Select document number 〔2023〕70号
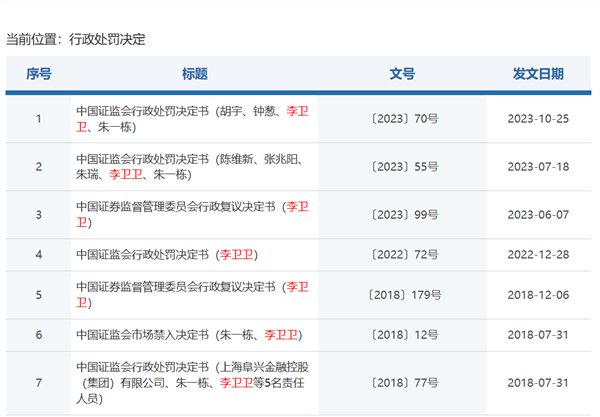Screen dimensions: 600x417 pos(404,119)
